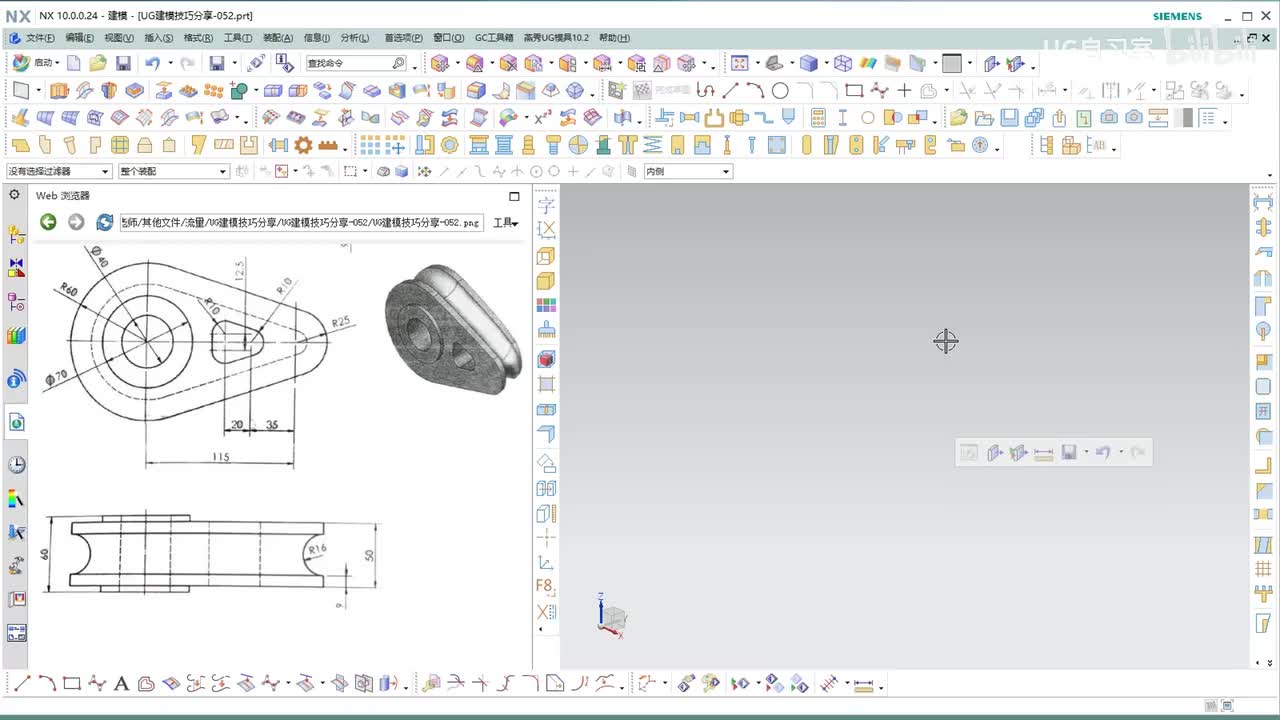The image size is (1280, 720).
Task: Click the Open folder icon
Action: (x=97, y=63)
